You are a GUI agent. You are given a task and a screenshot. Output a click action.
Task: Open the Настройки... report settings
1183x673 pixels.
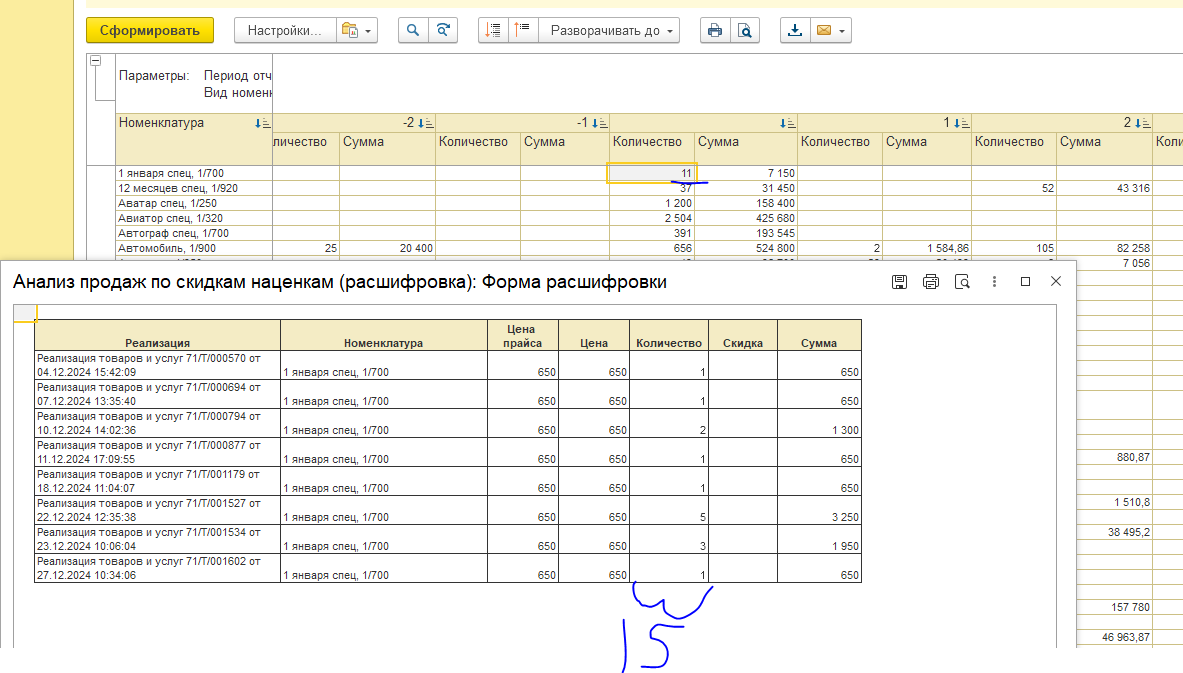(x=284, y=30)
